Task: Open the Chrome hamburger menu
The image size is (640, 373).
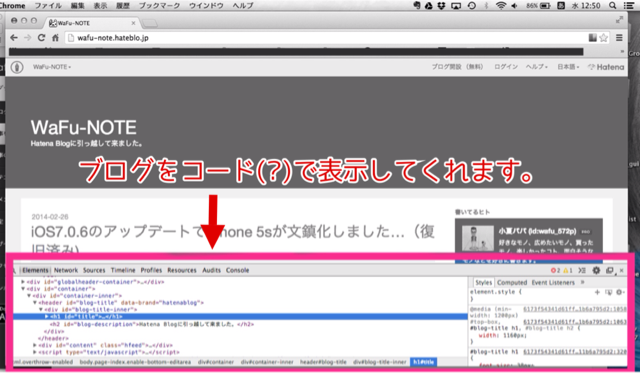Action: [x=619, y=38]
